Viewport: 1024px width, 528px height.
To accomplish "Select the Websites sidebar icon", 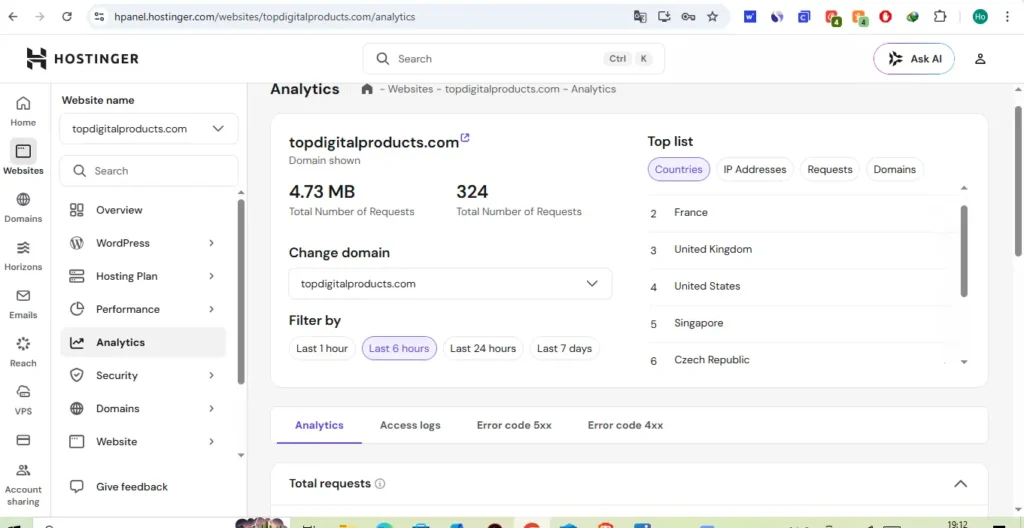I will 23,152.
